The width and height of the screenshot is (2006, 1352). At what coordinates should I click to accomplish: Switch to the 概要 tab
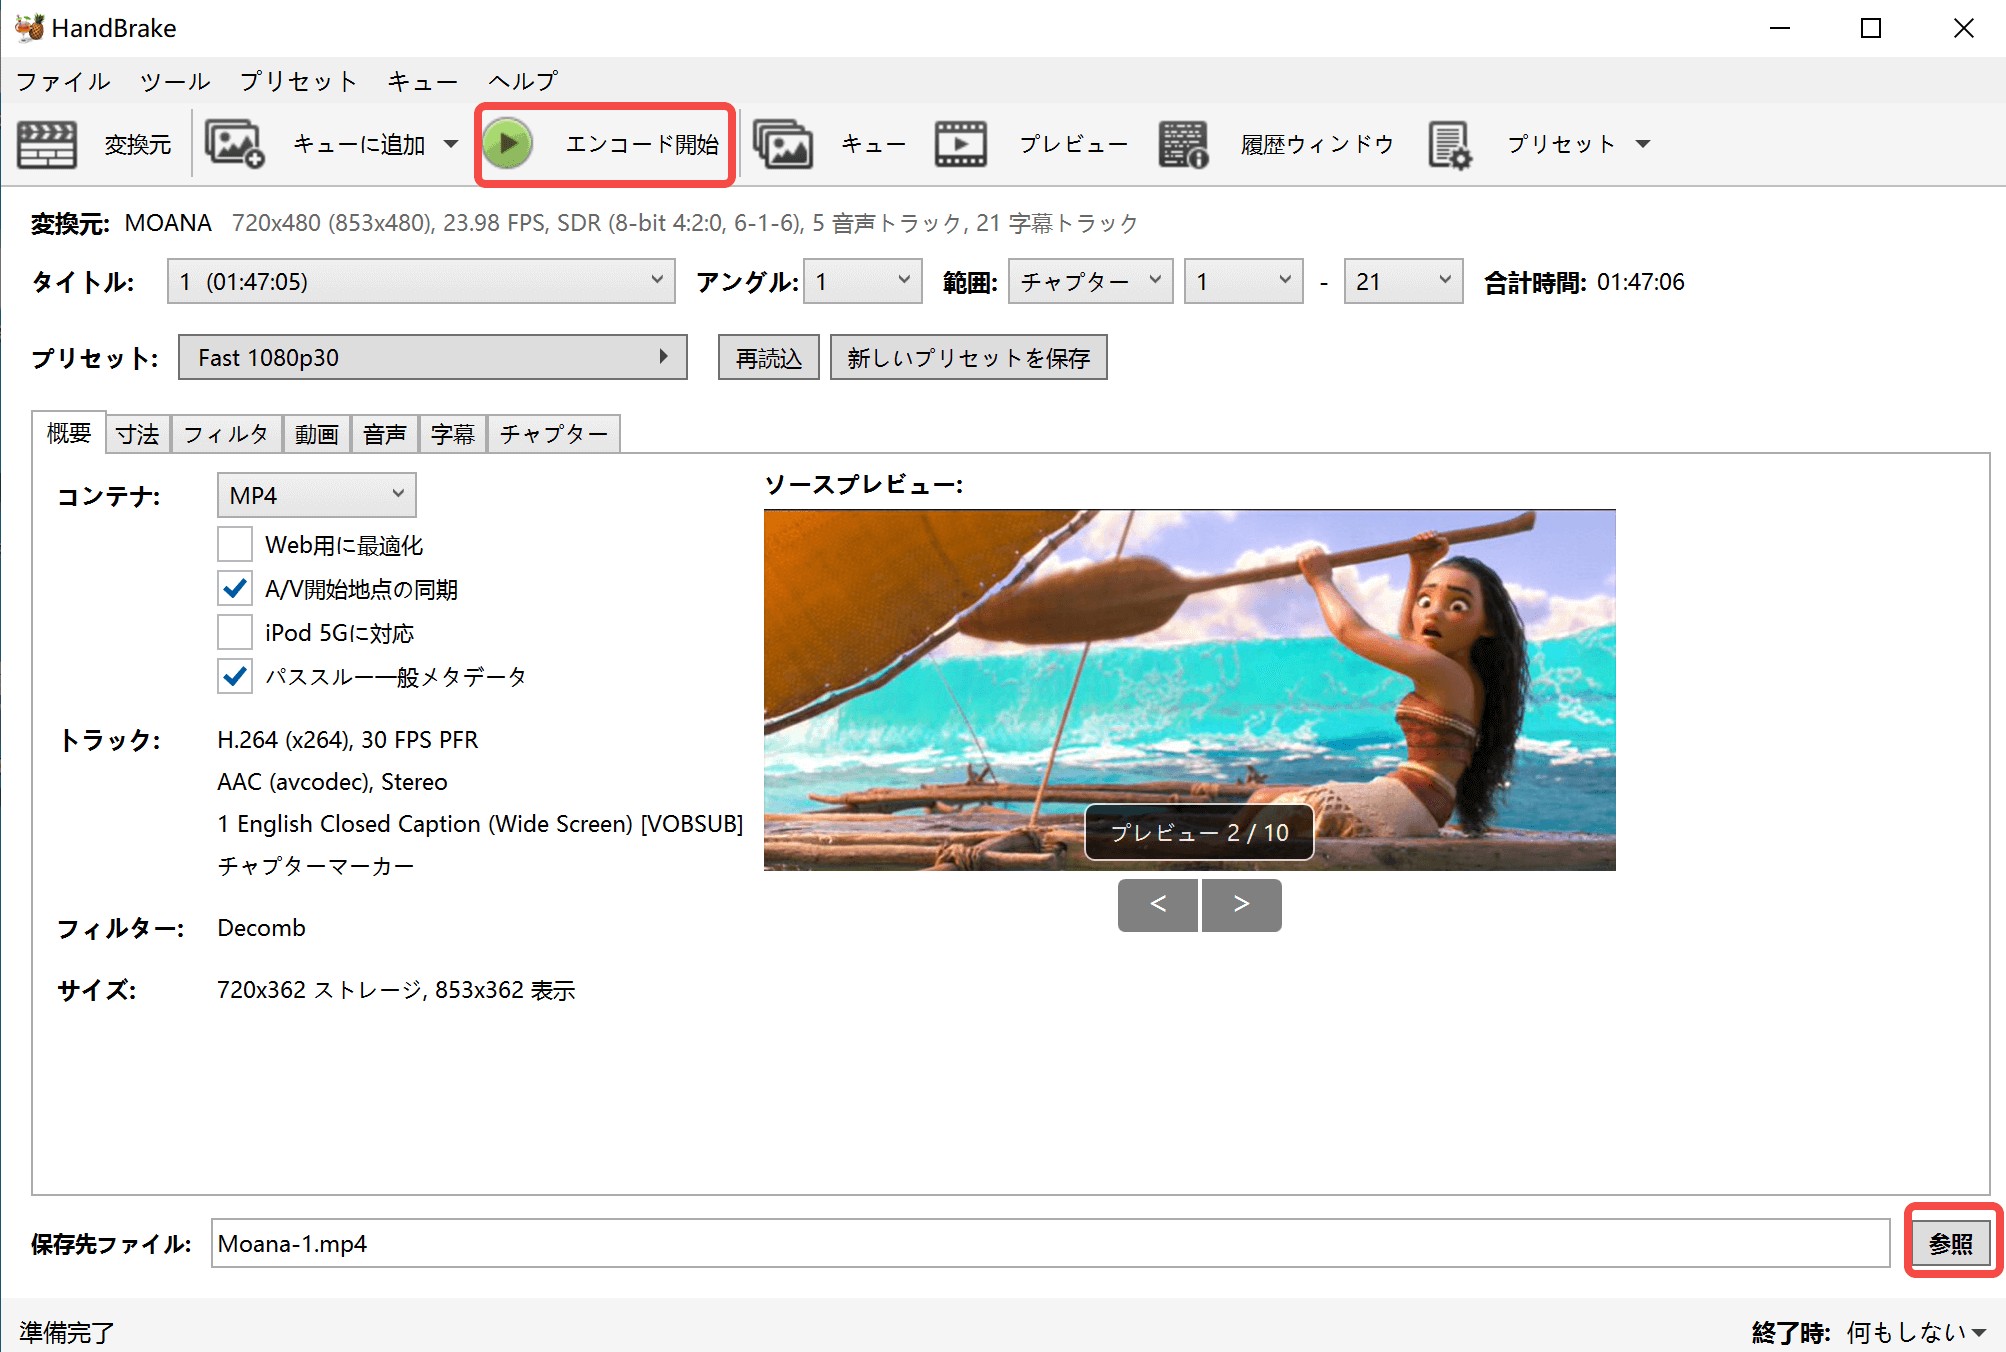tap(69, 433)
